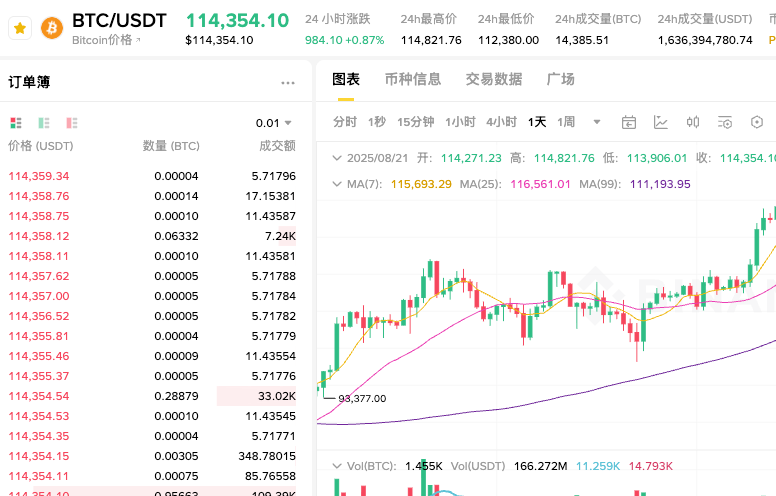Viewport: 776px width, 496px height.
Task: Select the 15分钟 chart interval
Action: [x=415, y=122]
